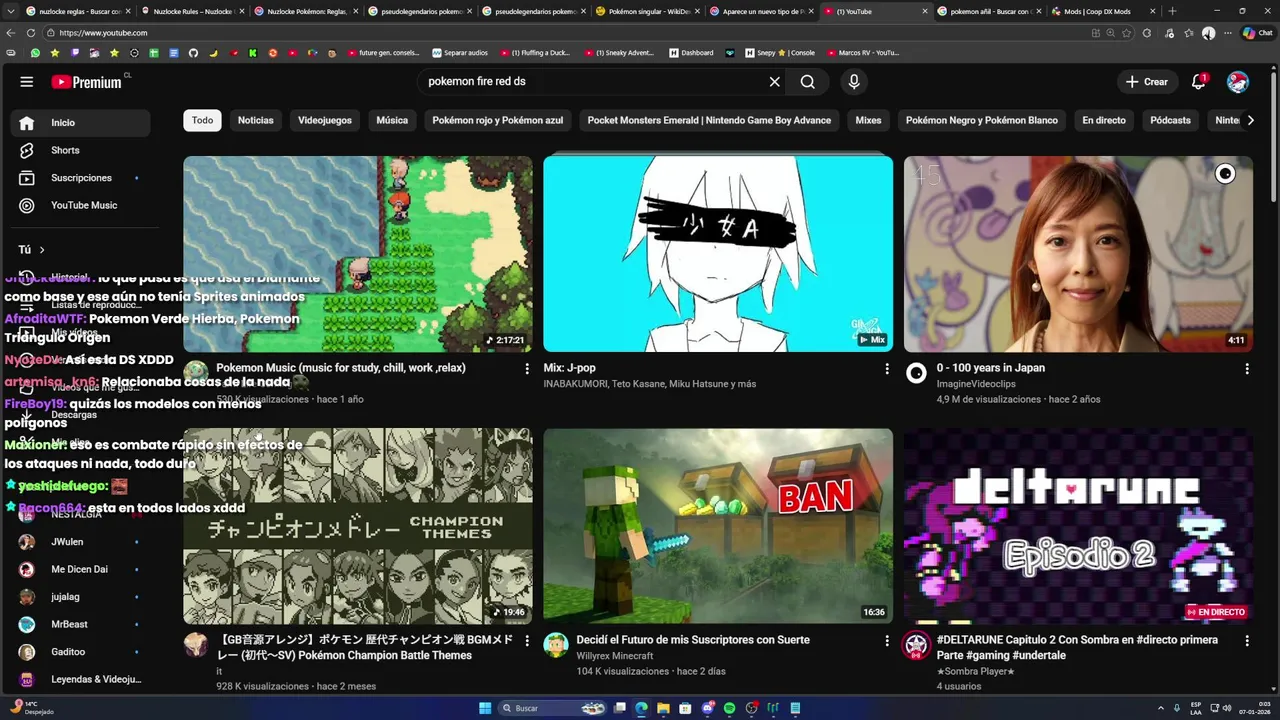Image resolution: width=1280 pixels, height=720 pixels.
Task: Play the Mix: J-pop thumbnail
Action: [718, 254]
